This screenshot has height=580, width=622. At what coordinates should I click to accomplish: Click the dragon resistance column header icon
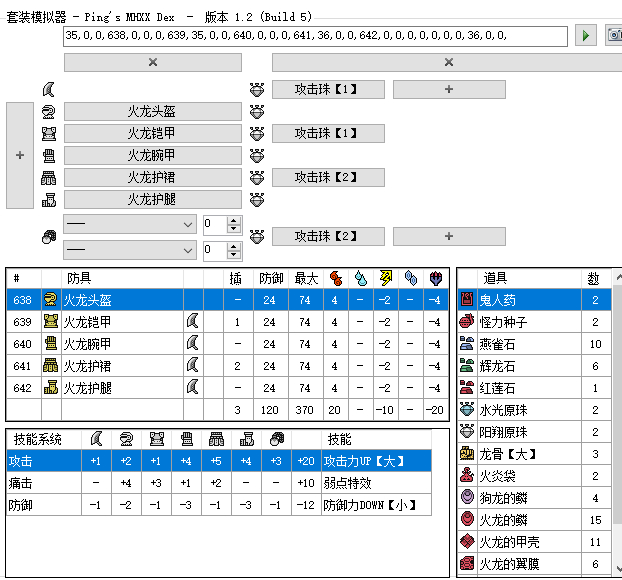click(436, 278)
